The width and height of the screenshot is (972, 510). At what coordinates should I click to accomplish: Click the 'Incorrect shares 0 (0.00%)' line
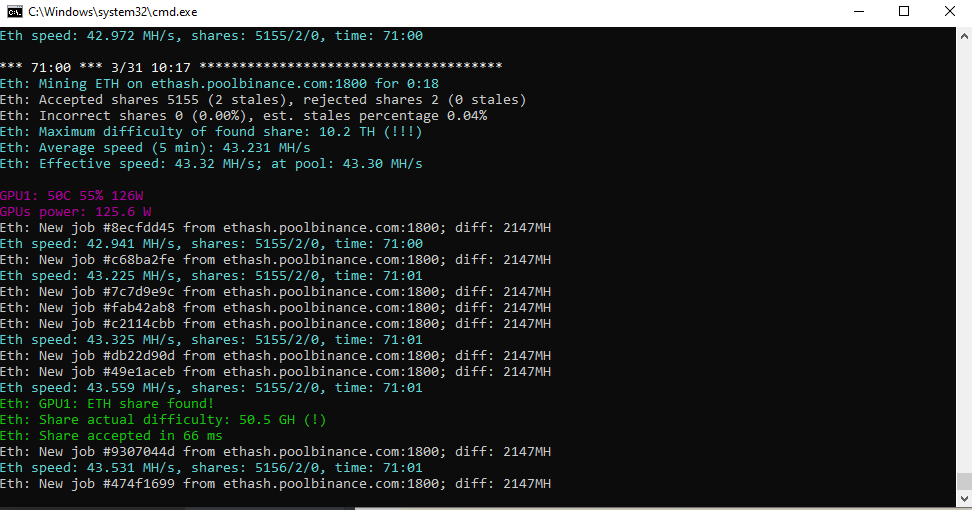[x=244, y=116]
